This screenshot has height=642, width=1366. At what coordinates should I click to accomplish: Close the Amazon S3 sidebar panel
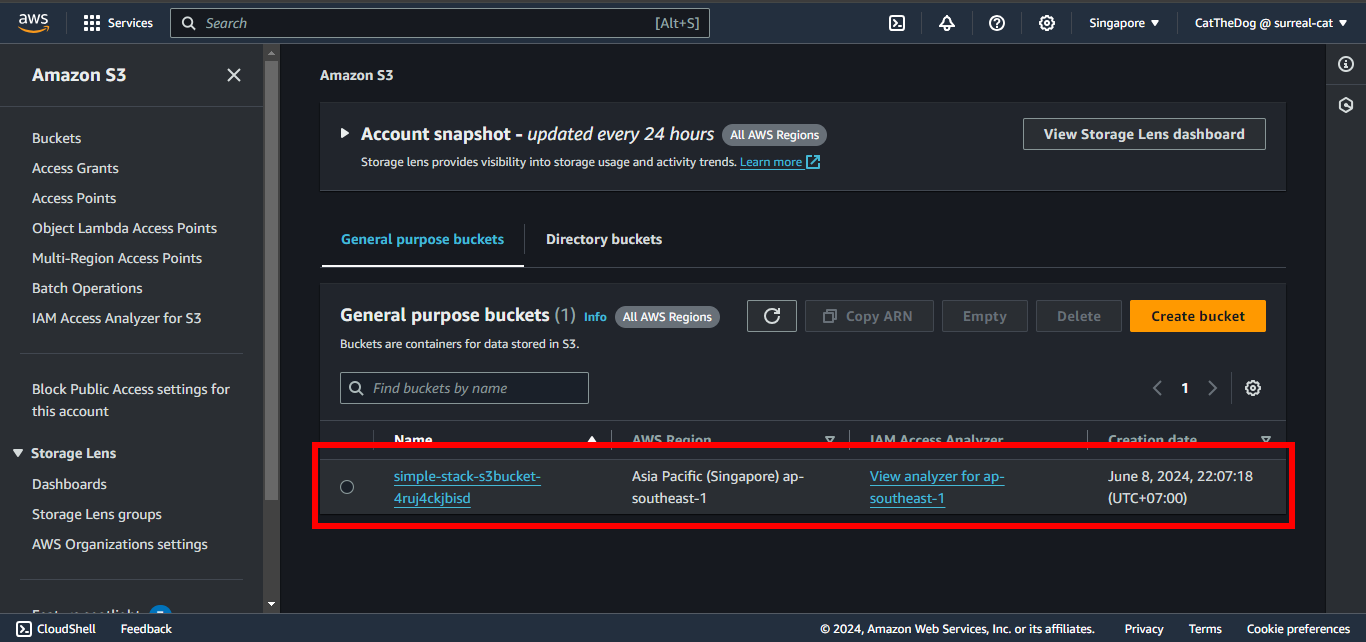(x=234, y=75)
